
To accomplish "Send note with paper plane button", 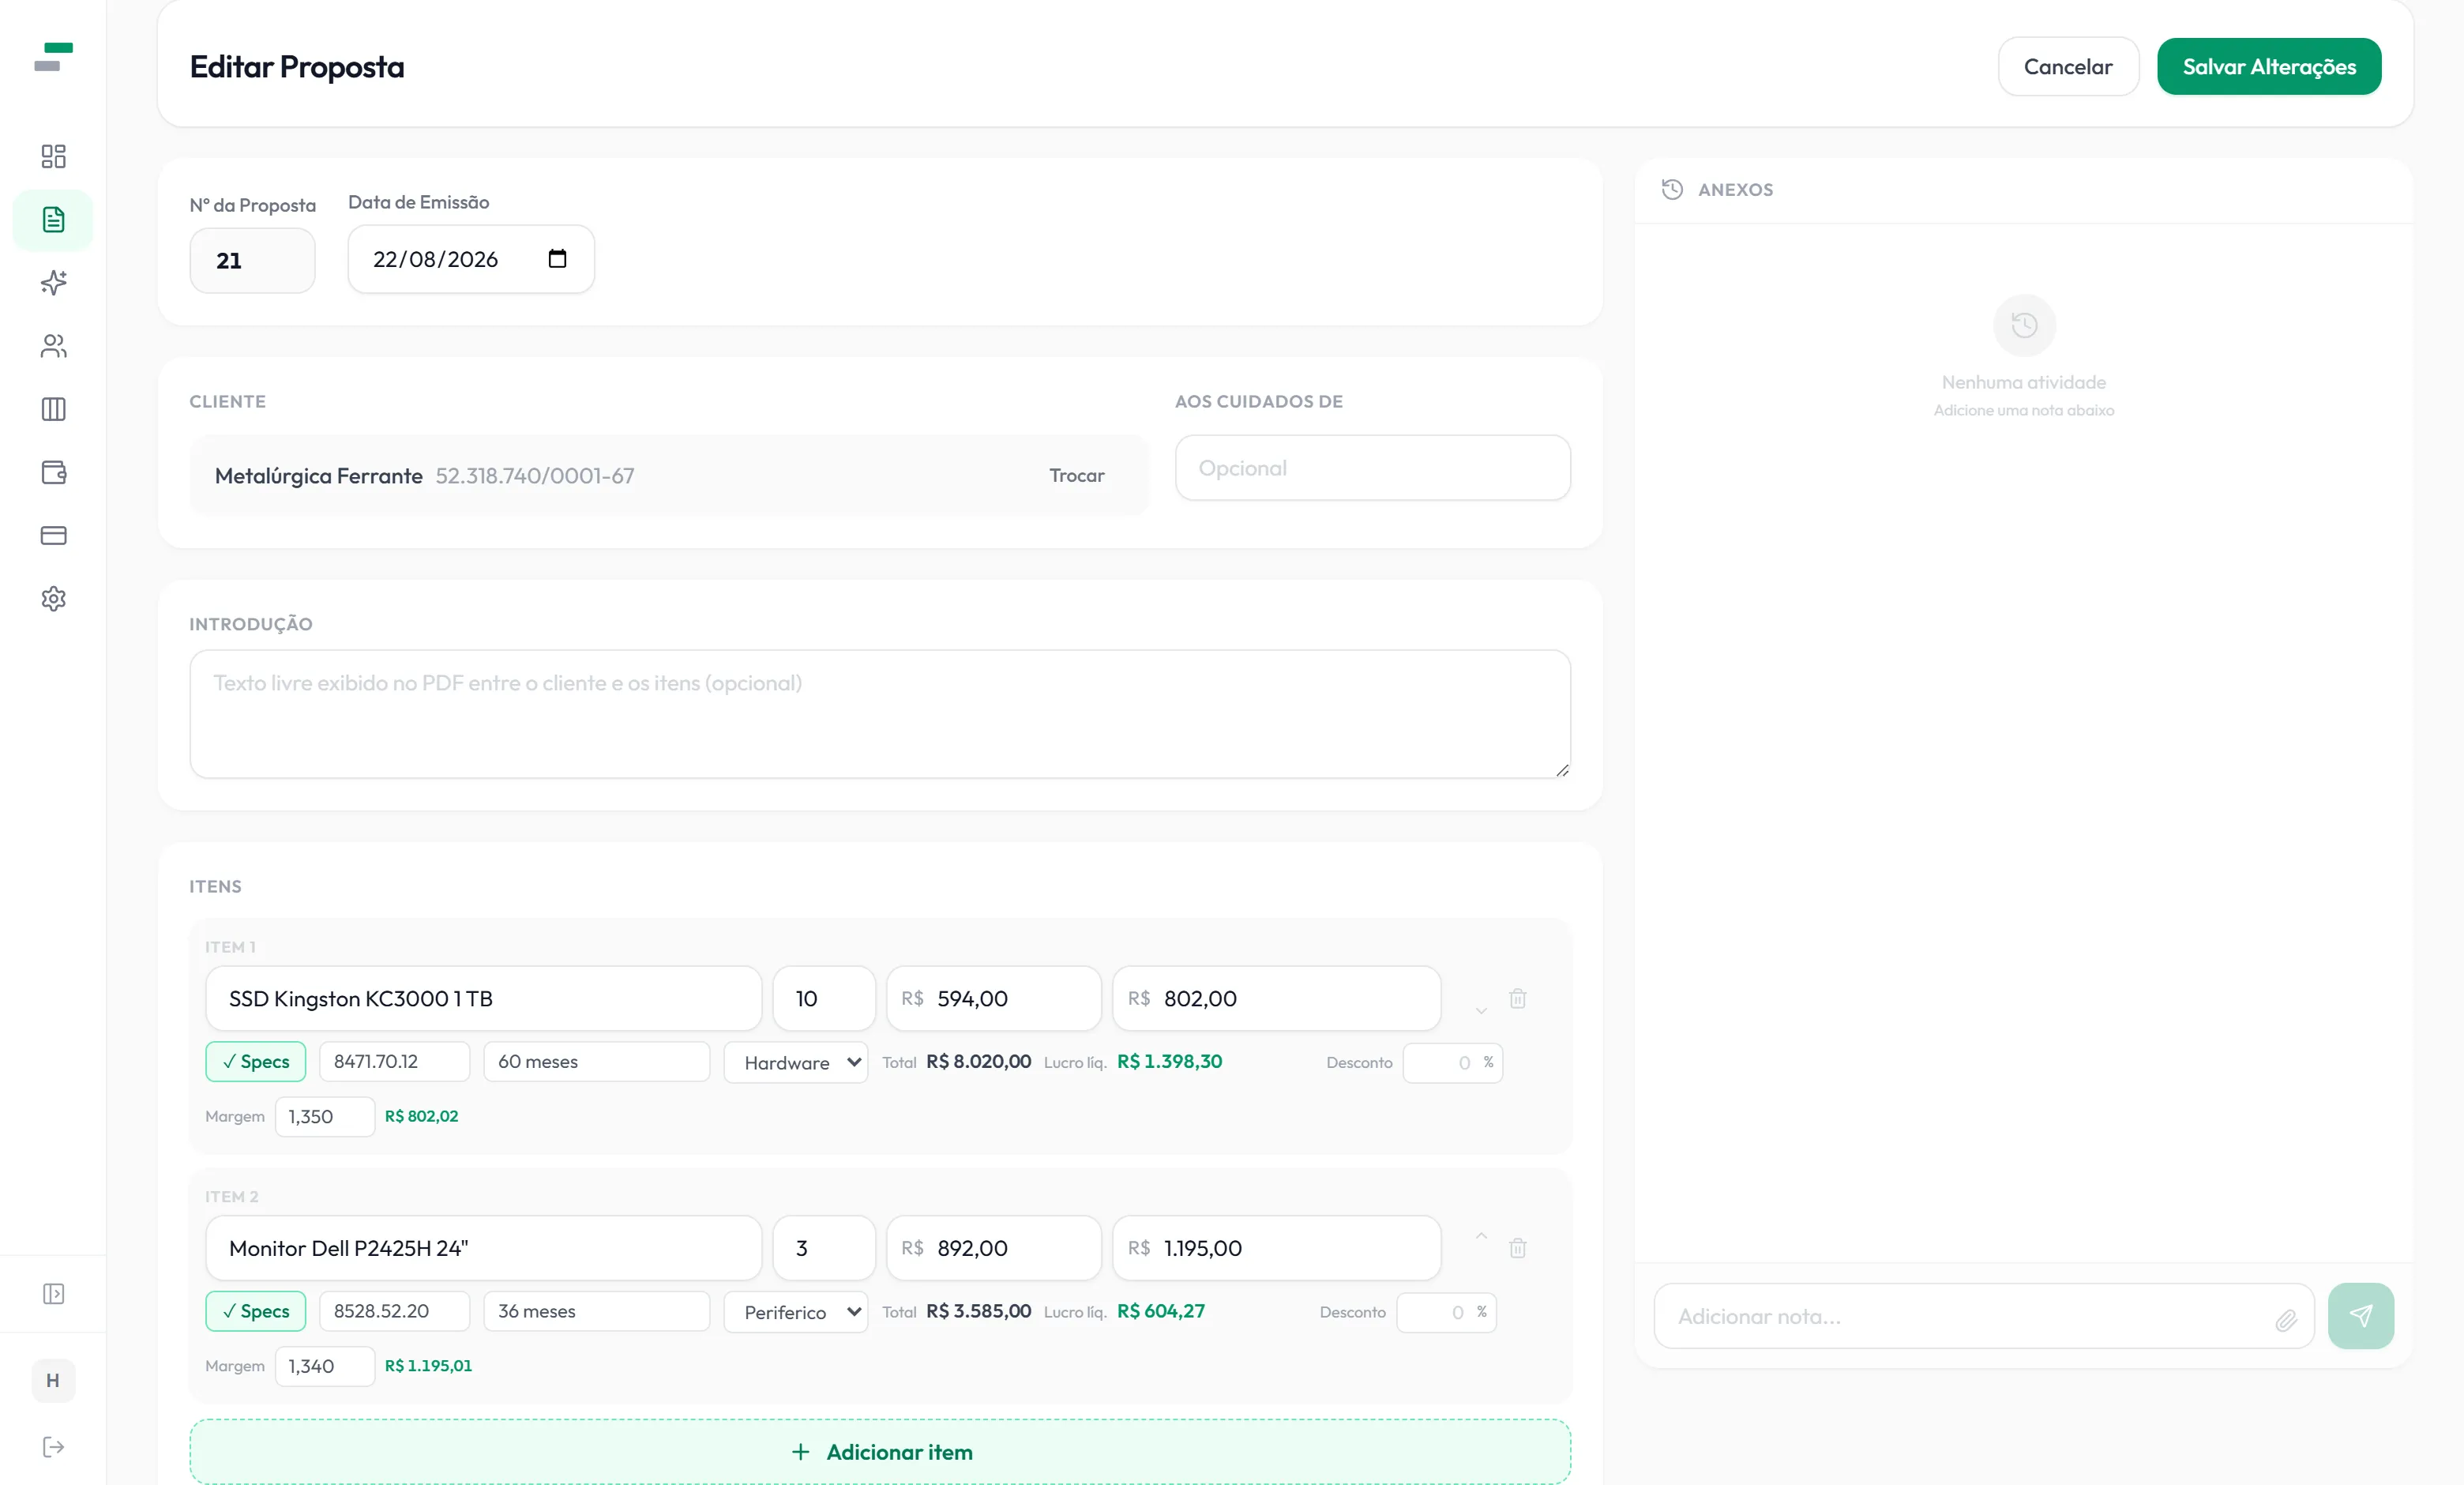I will [2361, 1316].
